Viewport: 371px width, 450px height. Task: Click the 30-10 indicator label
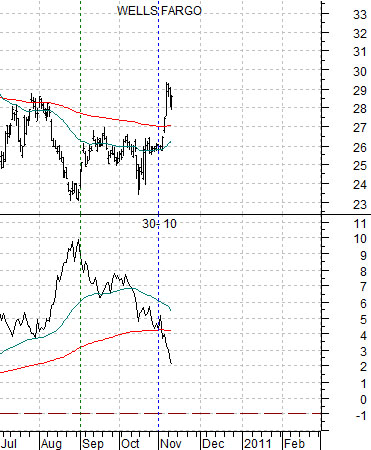pyautogui.click(x=159, y=224)
